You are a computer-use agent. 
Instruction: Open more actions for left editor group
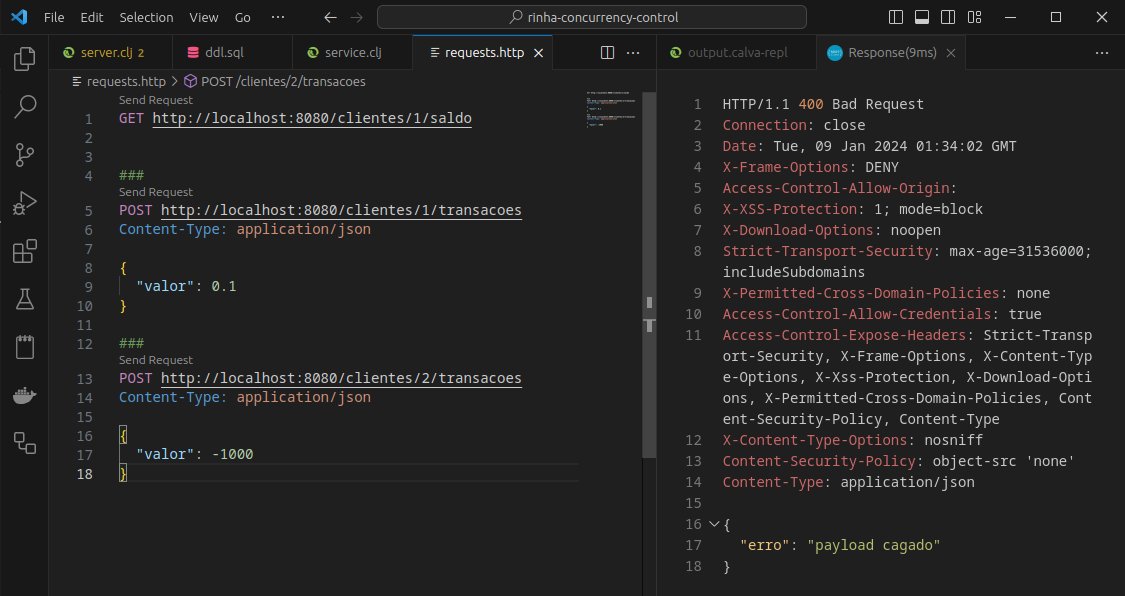click(x=633, y=52)
